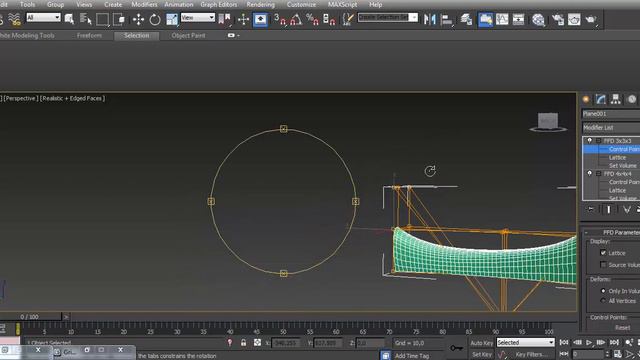This screenshot has height=360, width=640.
Task: Open the Hierarchy command panel tab
Action: click(616, 99)
